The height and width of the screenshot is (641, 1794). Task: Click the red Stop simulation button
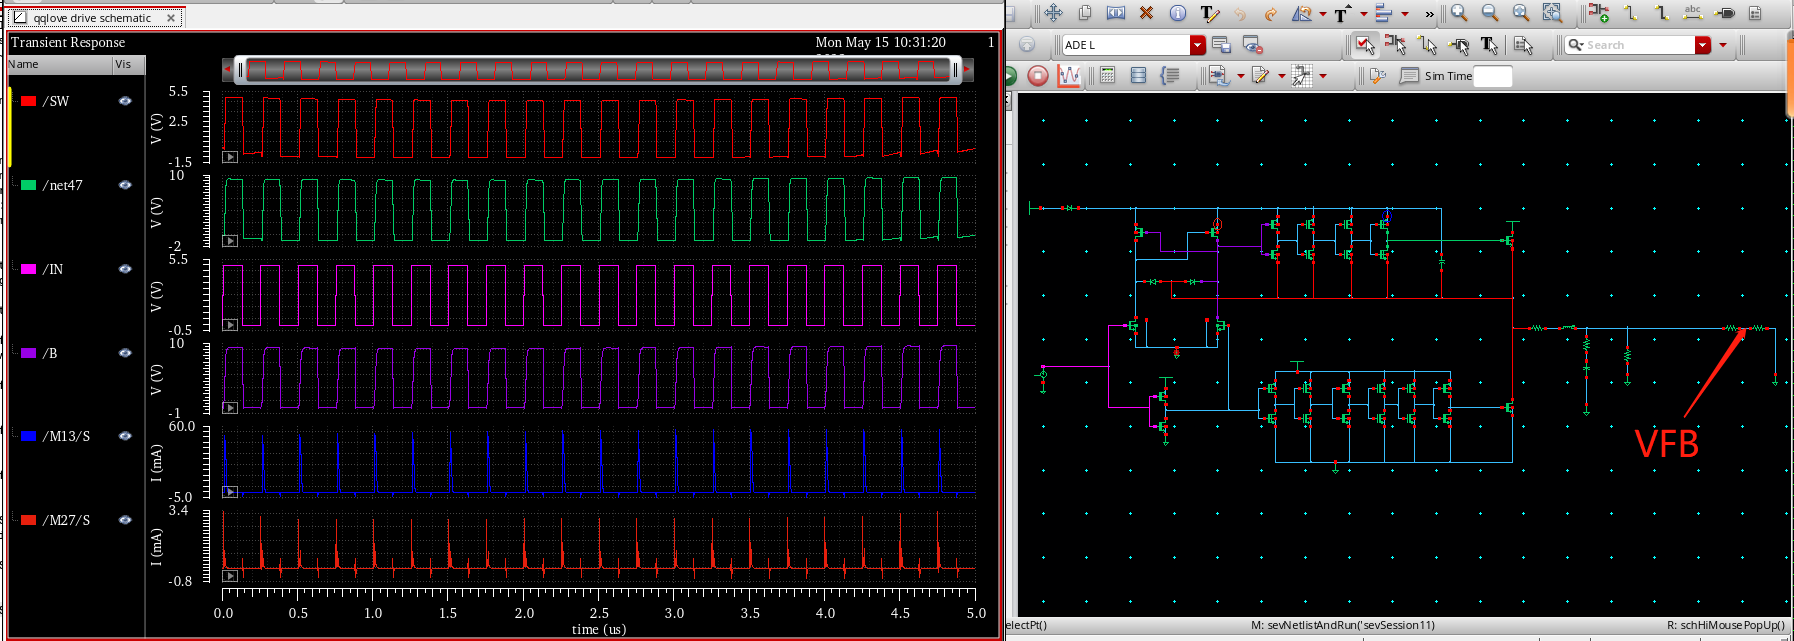pos(1038,76)
